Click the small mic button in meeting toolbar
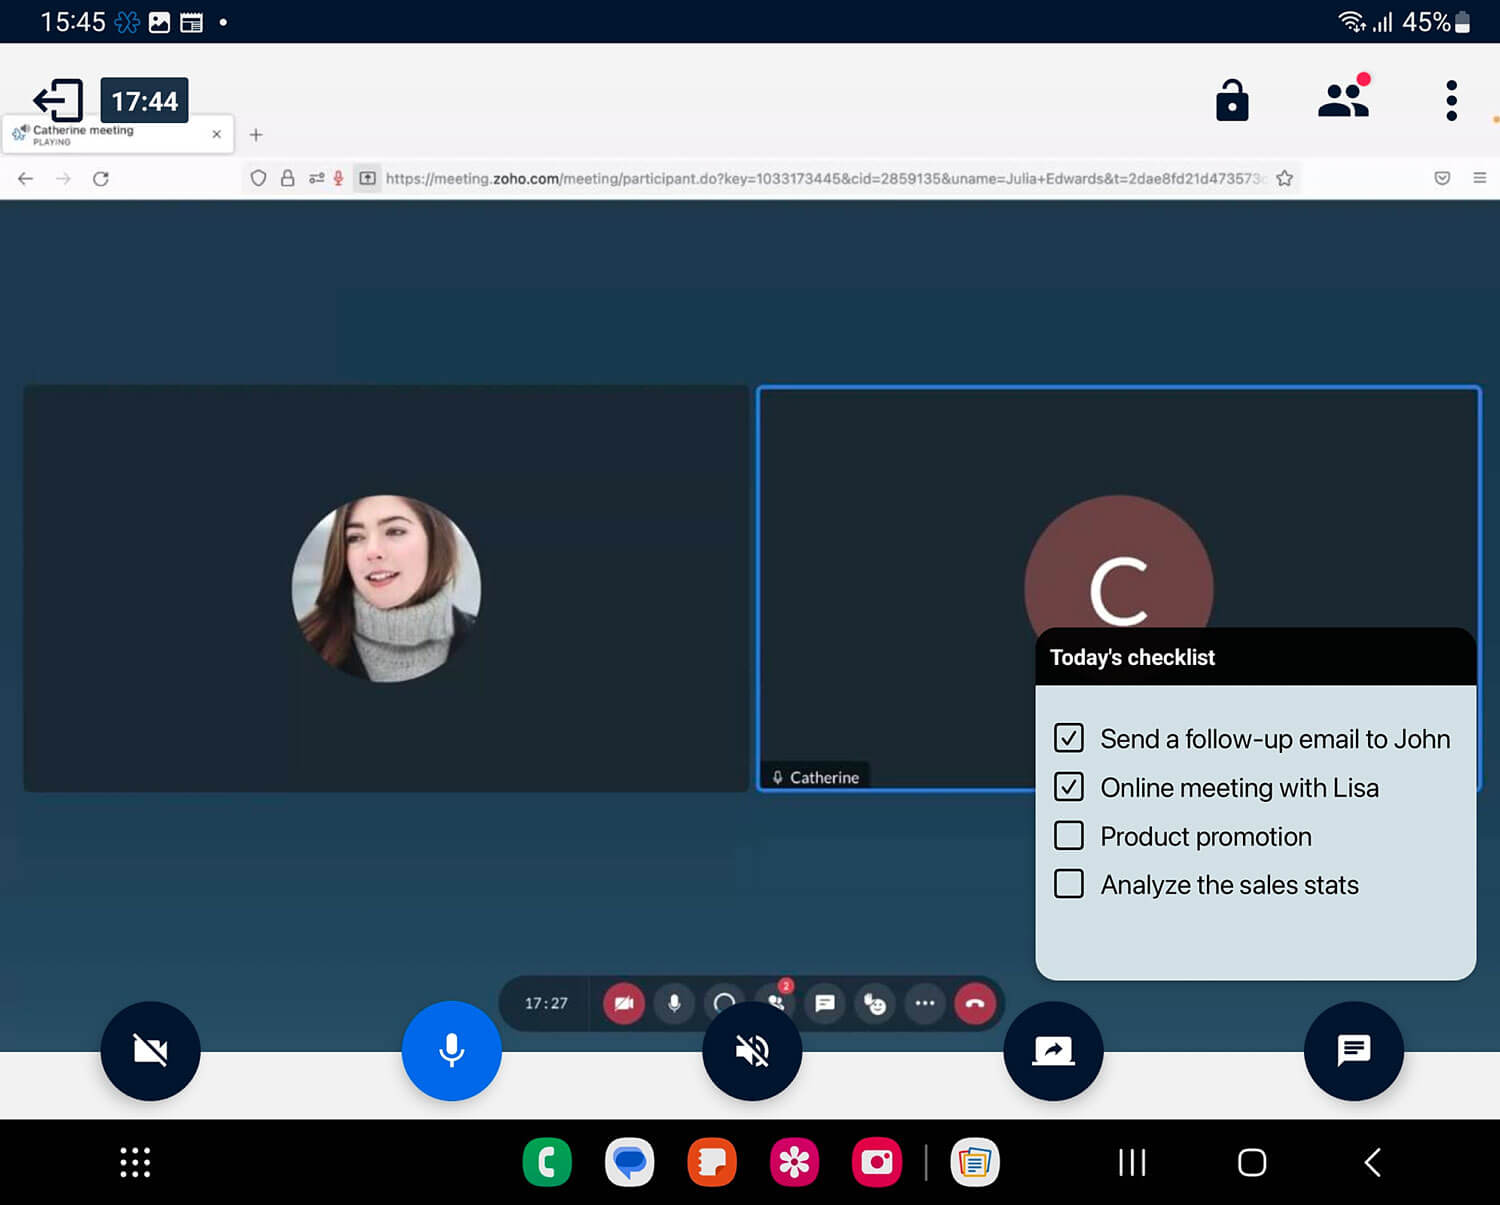This screenshot has height=1205, width=1500. [674, 1003]
